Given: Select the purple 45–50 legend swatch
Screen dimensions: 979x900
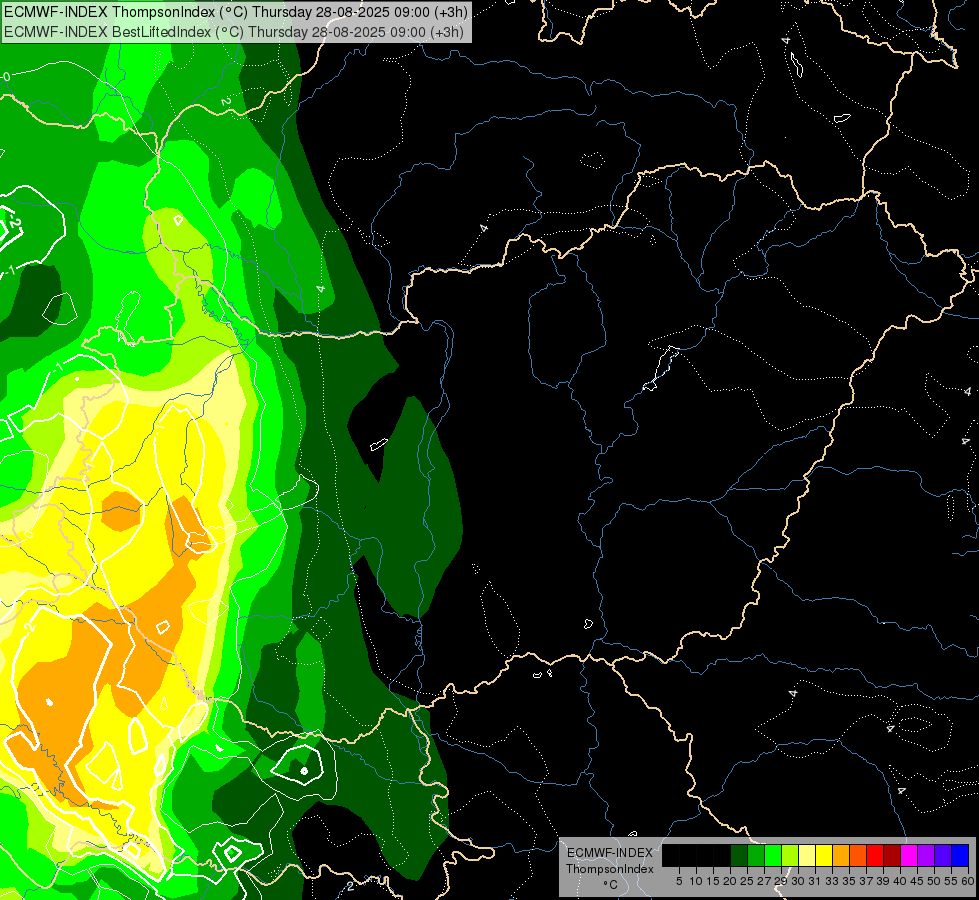Looking at the screenshot, I should 926,855.
